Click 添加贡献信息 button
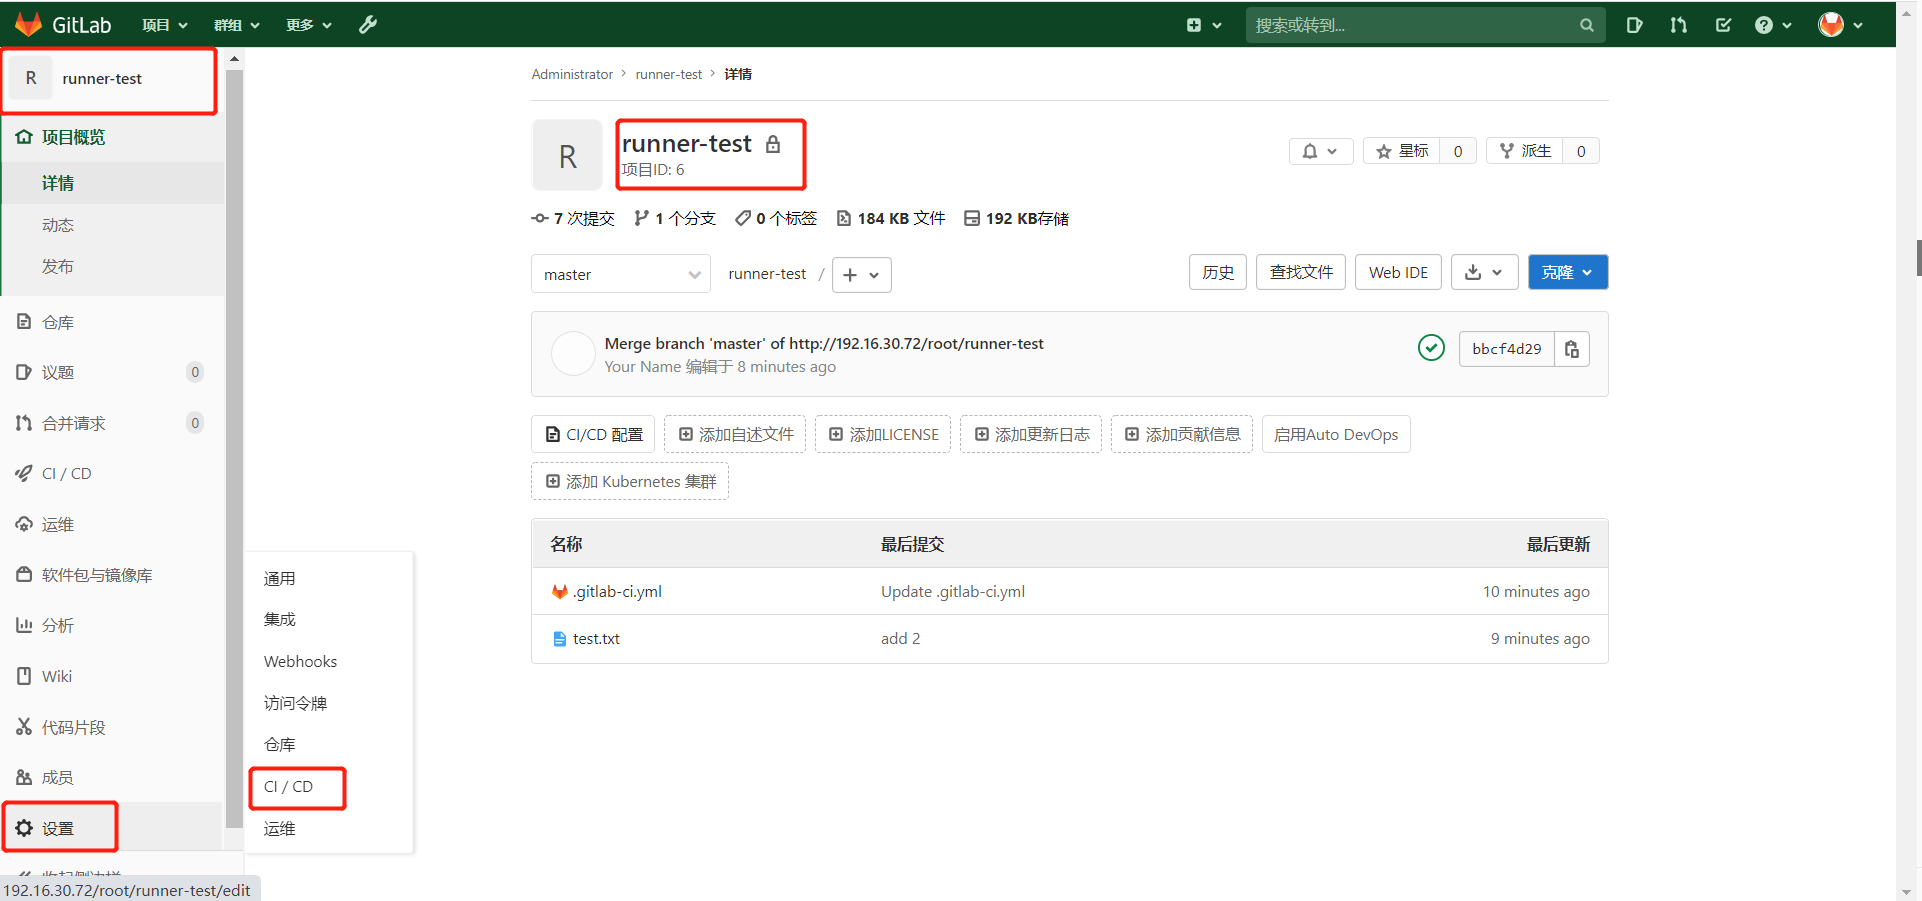The width and height of the screenshot is (1922, 901). pos(1182,434)
